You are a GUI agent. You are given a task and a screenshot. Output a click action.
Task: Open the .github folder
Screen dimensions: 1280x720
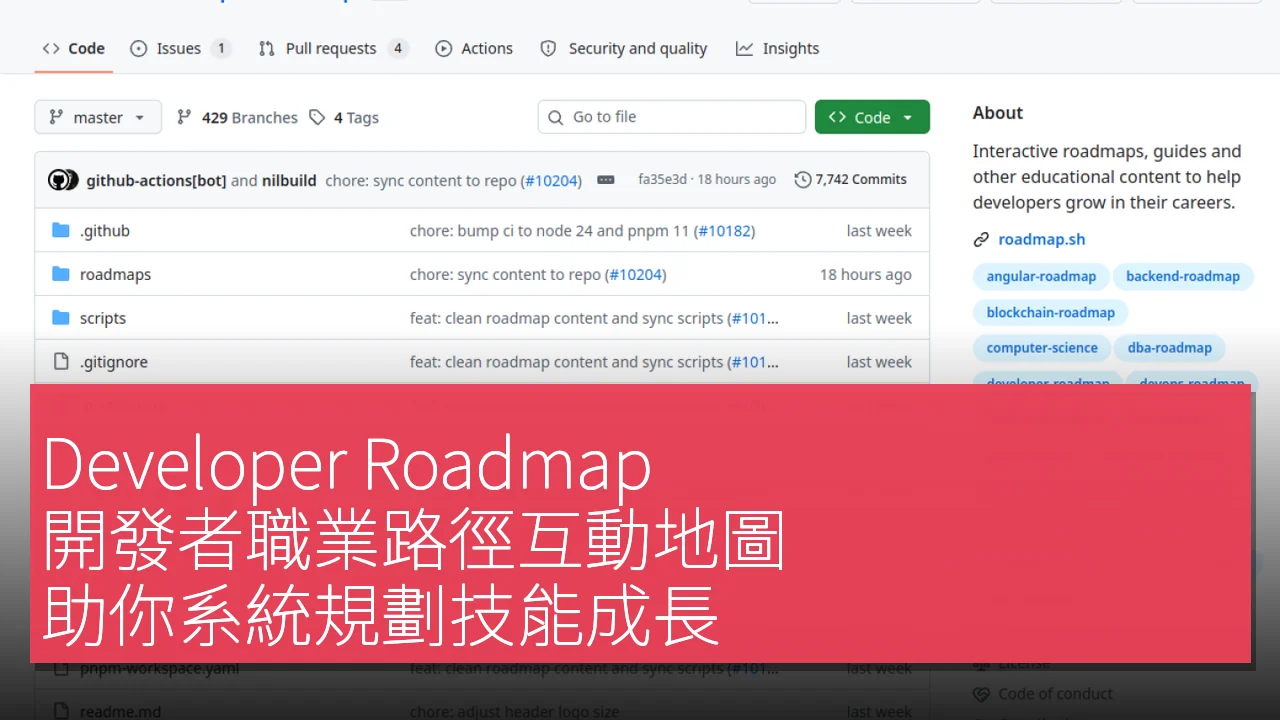(105, 230)
